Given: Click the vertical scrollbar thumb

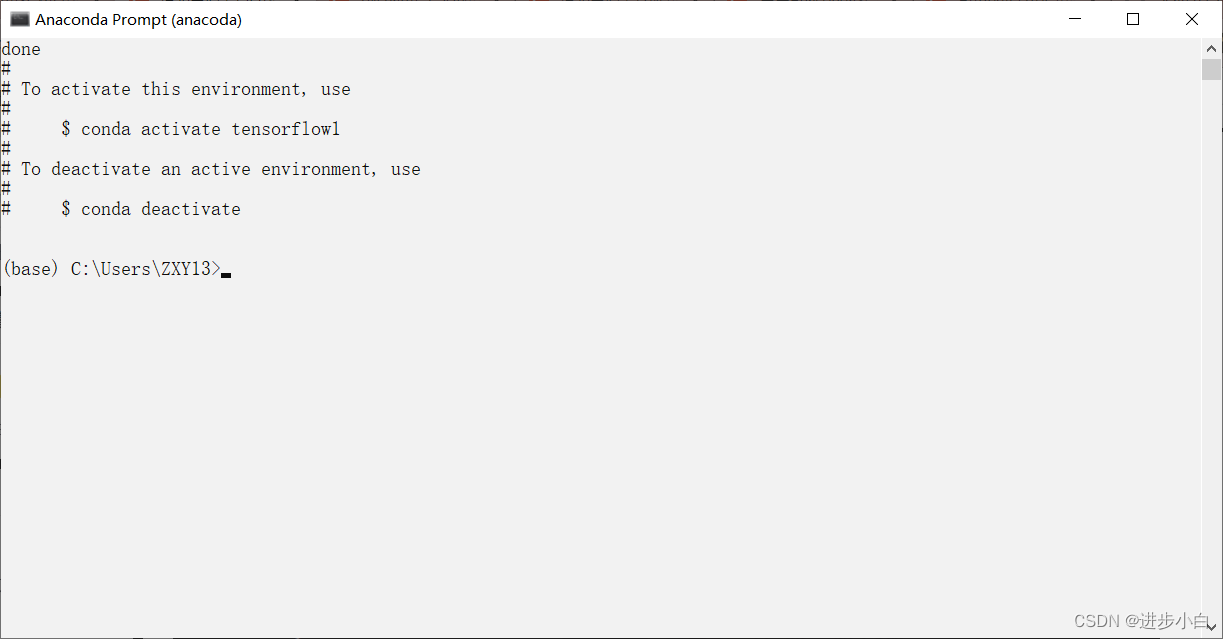Looking at the screenshot, I should [x=1211, y=69].
